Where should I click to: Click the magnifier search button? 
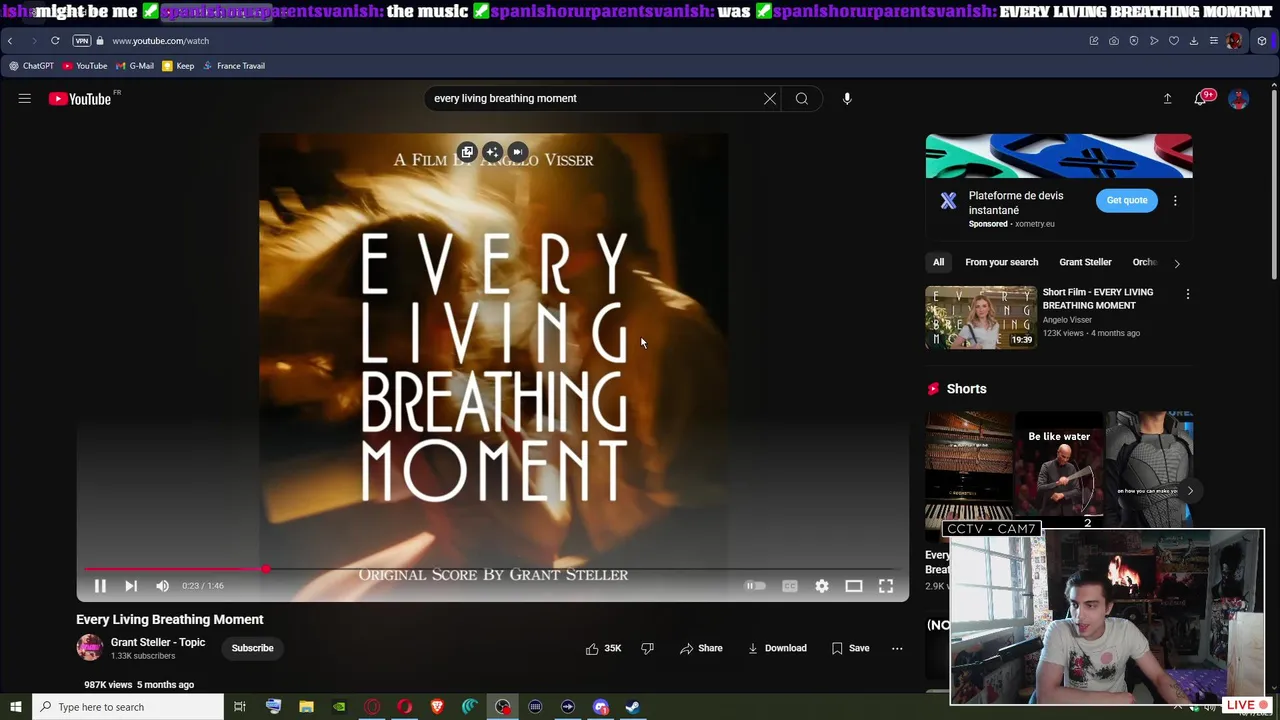(802, 99)
